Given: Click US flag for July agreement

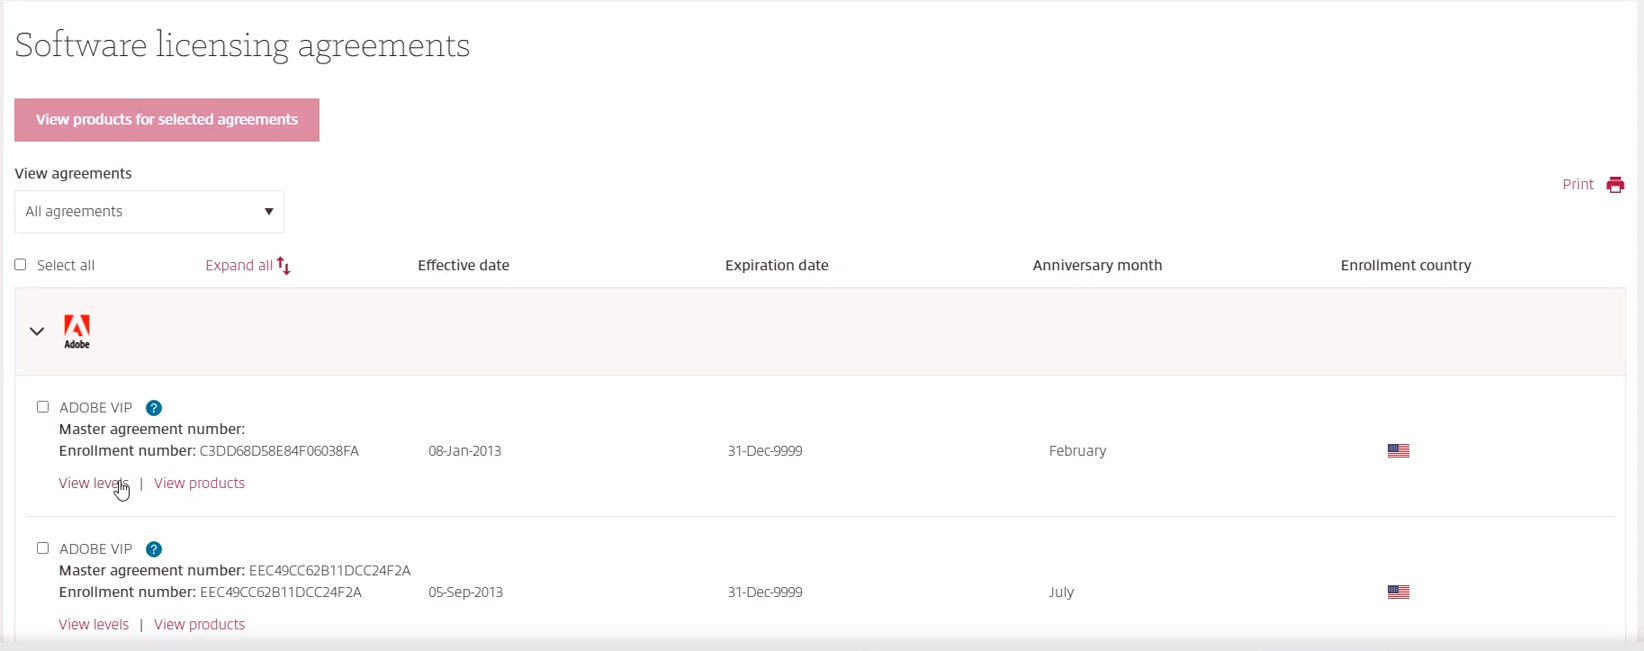Looking at the screenshot, I should tap(1398, 592).
